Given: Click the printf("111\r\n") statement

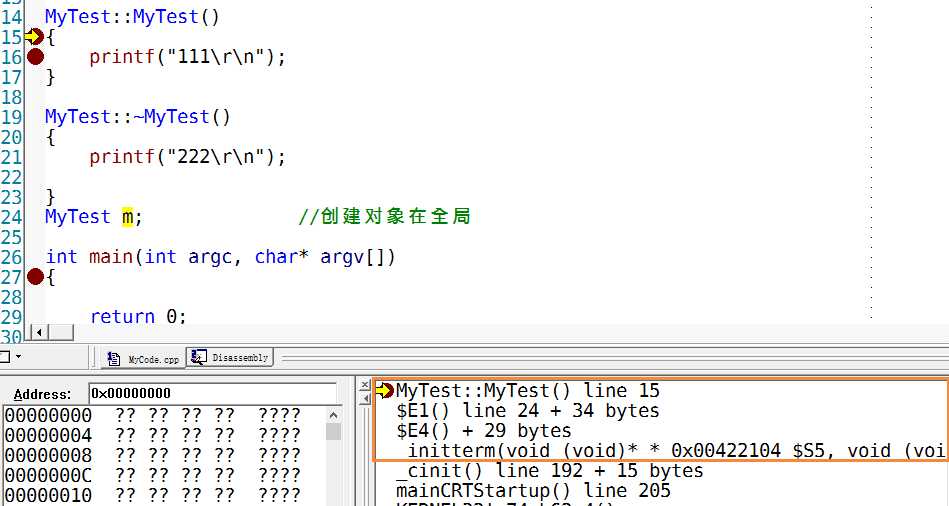Looking at the screenshot, I should (x=187, y=57).
